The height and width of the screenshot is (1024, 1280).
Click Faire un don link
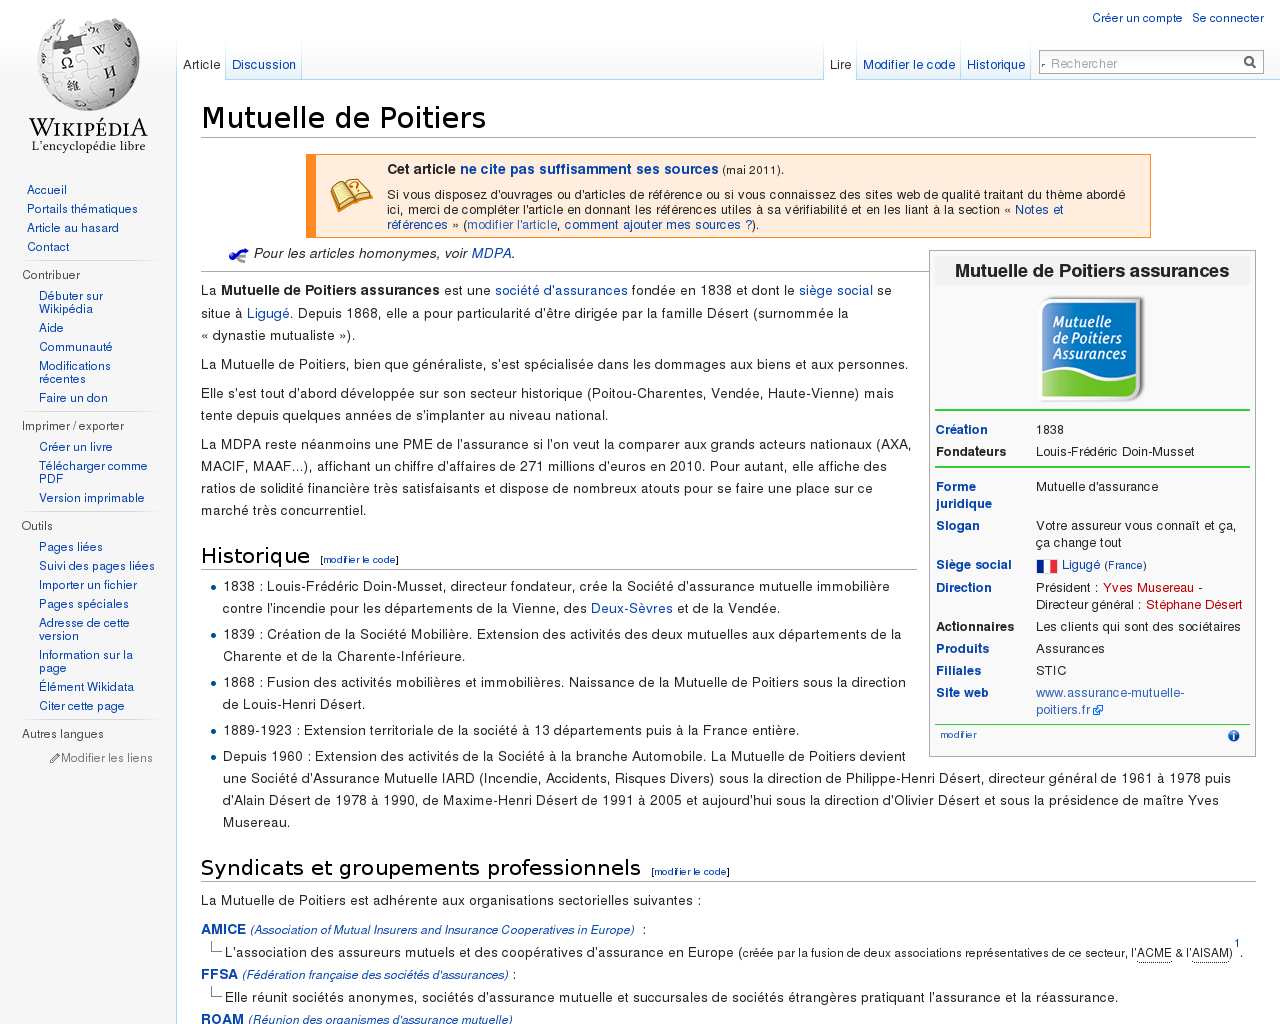pyautogui.click(x=73, y=398)
